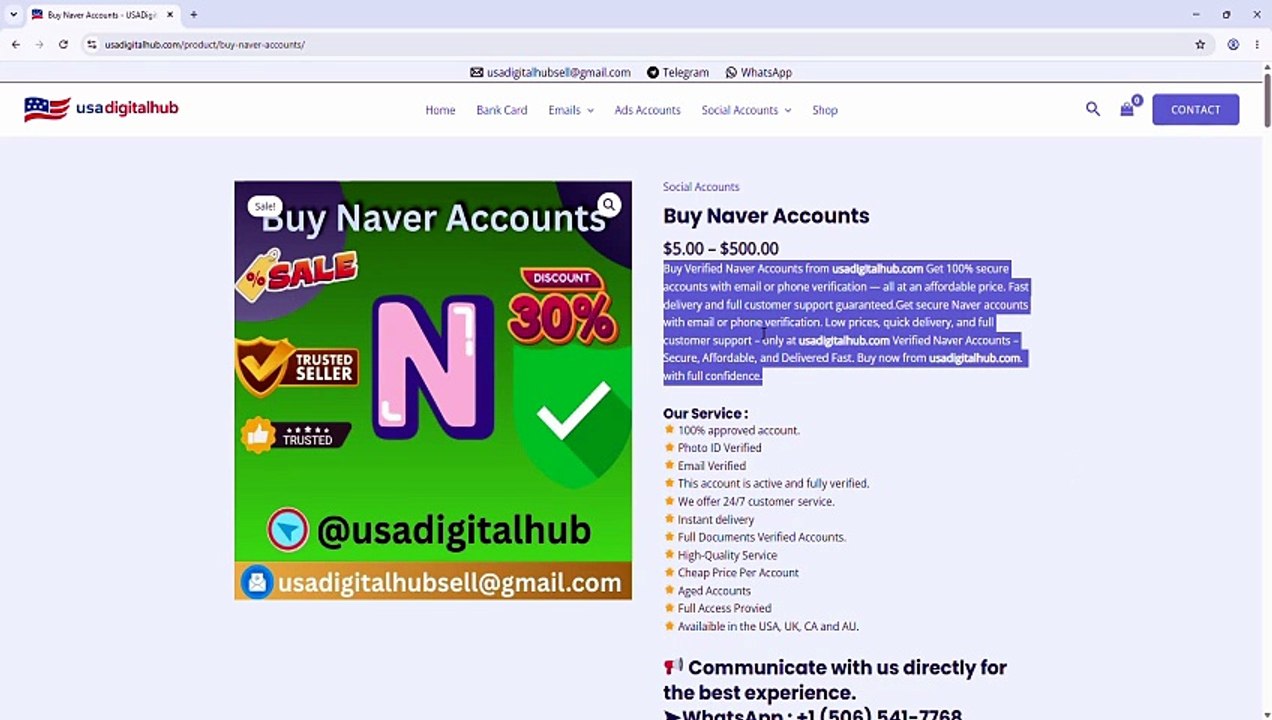This screenshot has height=720, width=1272.
Task: Go to the Shop menu item
Action: tap(825, 110)
